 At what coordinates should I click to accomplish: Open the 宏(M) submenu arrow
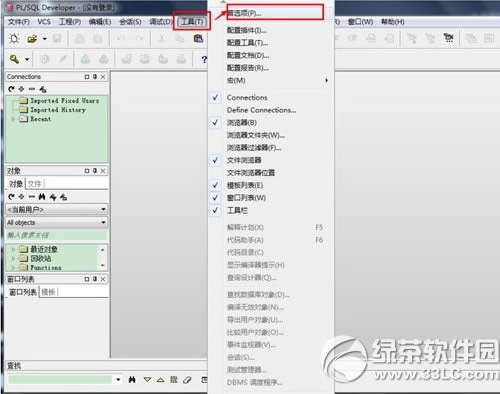pos(326,80)
